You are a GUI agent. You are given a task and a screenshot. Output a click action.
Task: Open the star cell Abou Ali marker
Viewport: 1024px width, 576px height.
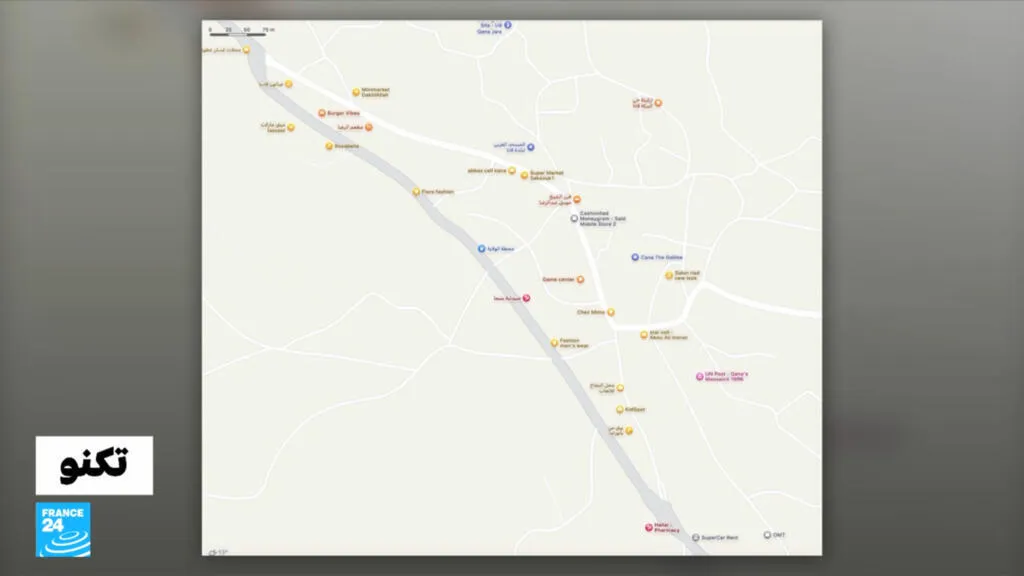(644, 335)
